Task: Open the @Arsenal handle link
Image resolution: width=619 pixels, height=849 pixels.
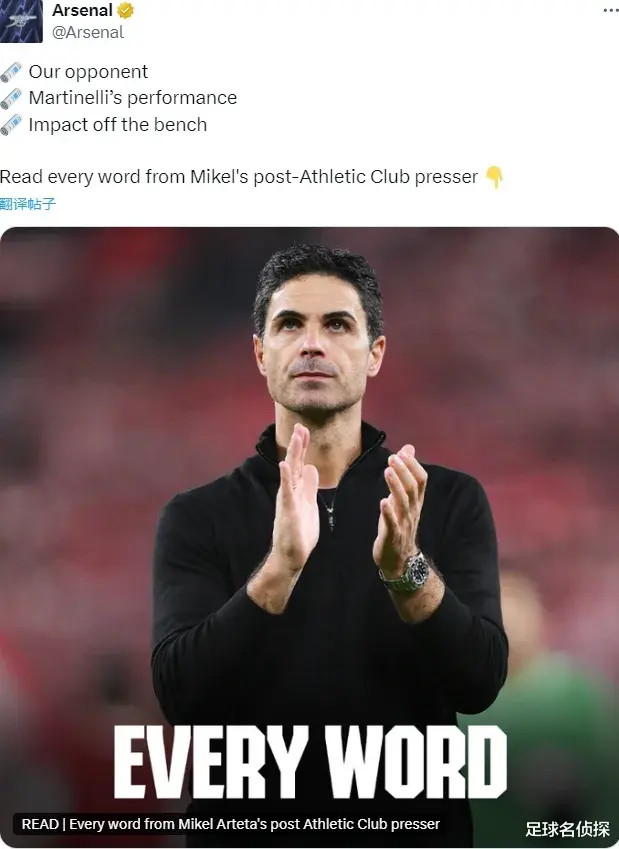Action: point(88,32)
